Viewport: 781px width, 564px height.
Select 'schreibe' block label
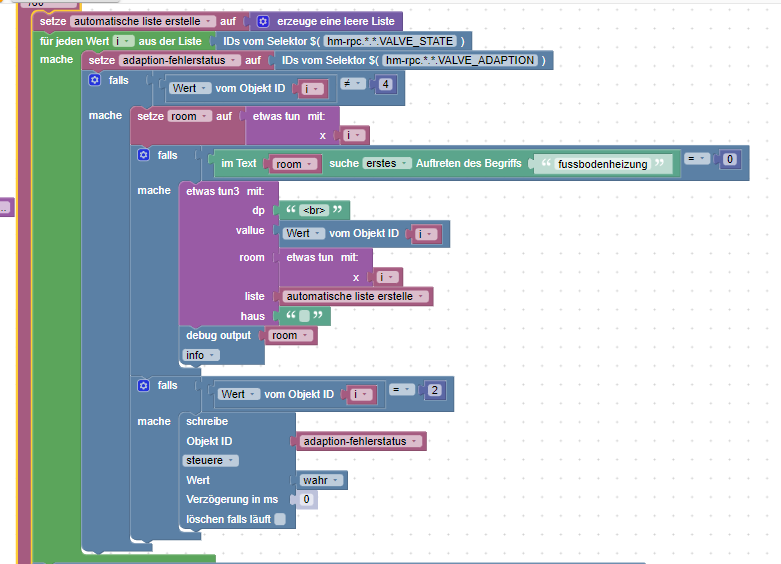coord(207,422)
